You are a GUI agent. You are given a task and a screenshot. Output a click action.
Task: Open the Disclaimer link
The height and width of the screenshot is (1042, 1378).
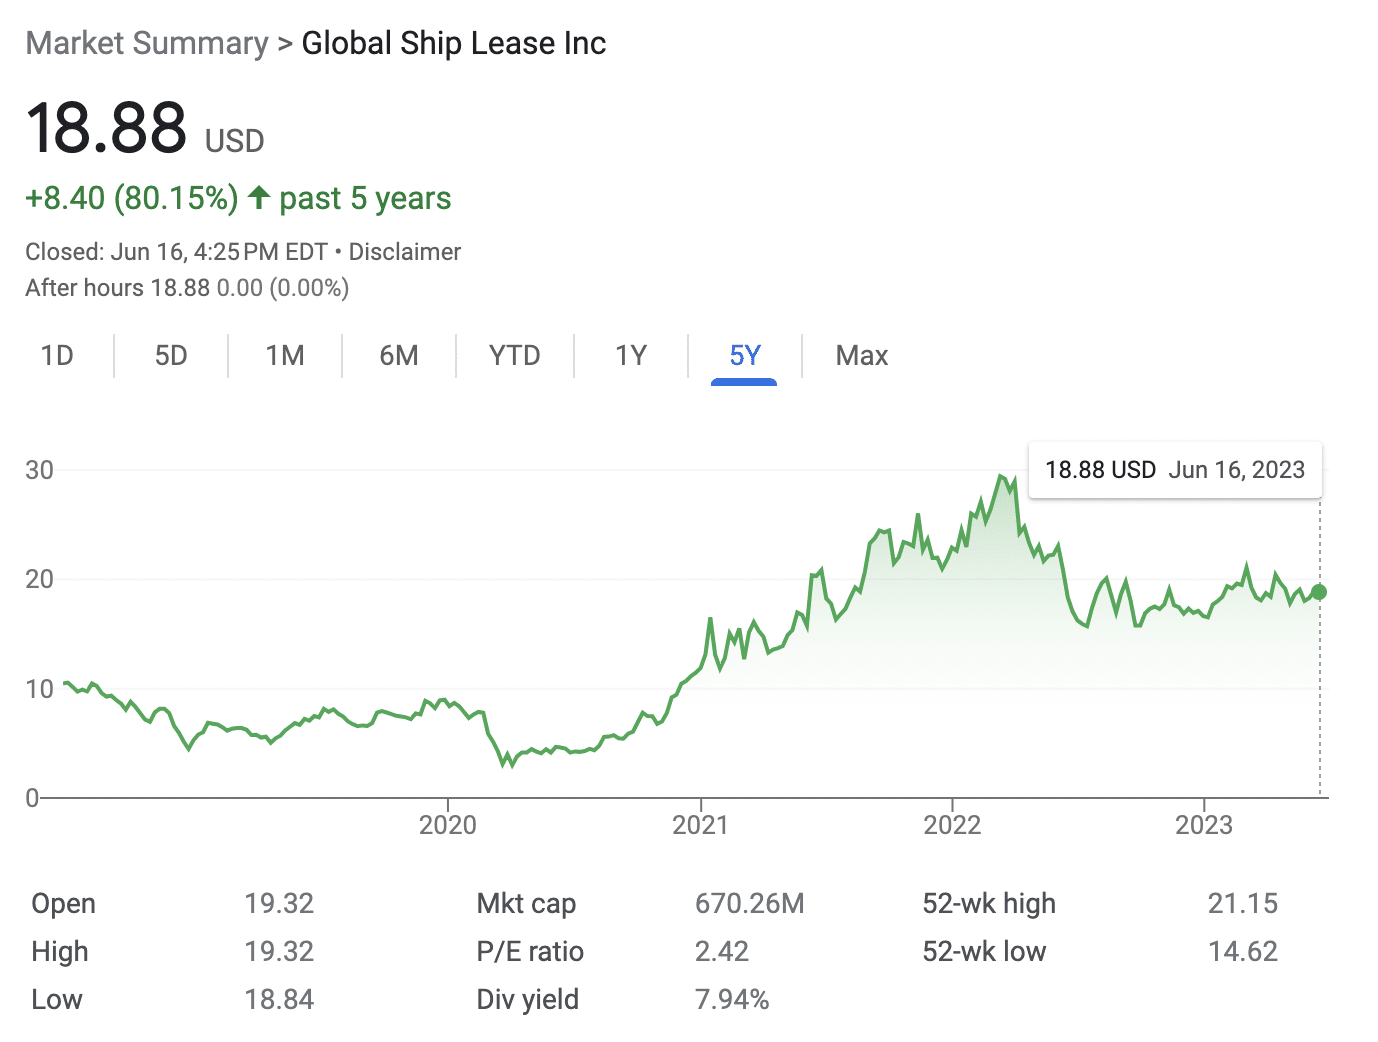[x=405, y=252]
